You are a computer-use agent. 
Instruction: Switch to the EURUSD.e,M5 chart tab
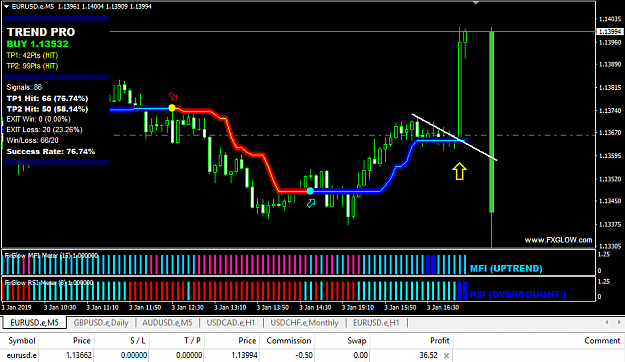[x=34, y=323]
